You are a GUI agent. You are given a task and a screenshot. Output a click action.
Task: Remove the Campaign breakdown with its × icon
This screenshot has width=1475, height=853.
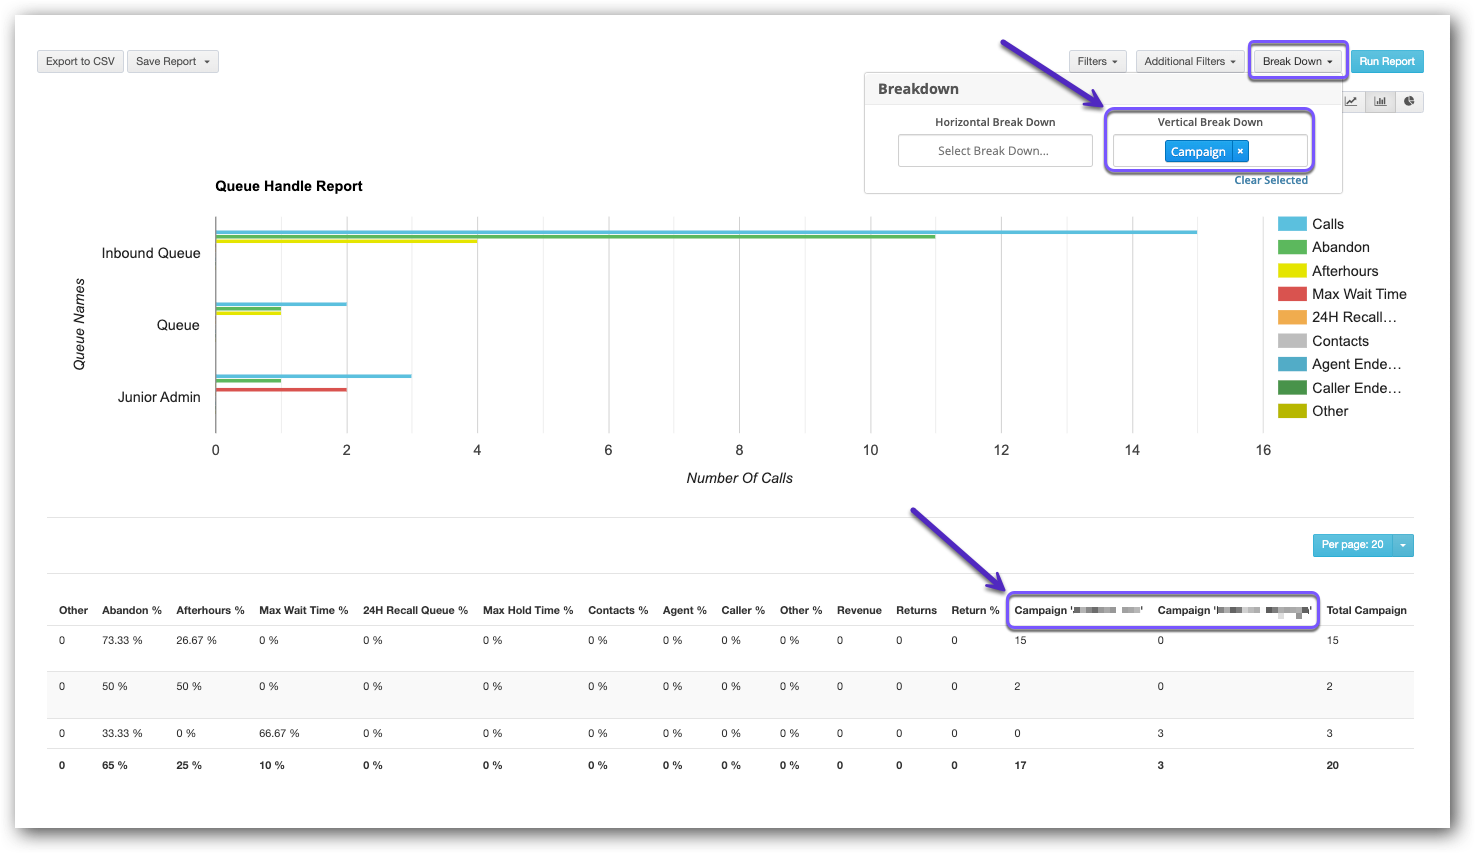point(1239,151)
